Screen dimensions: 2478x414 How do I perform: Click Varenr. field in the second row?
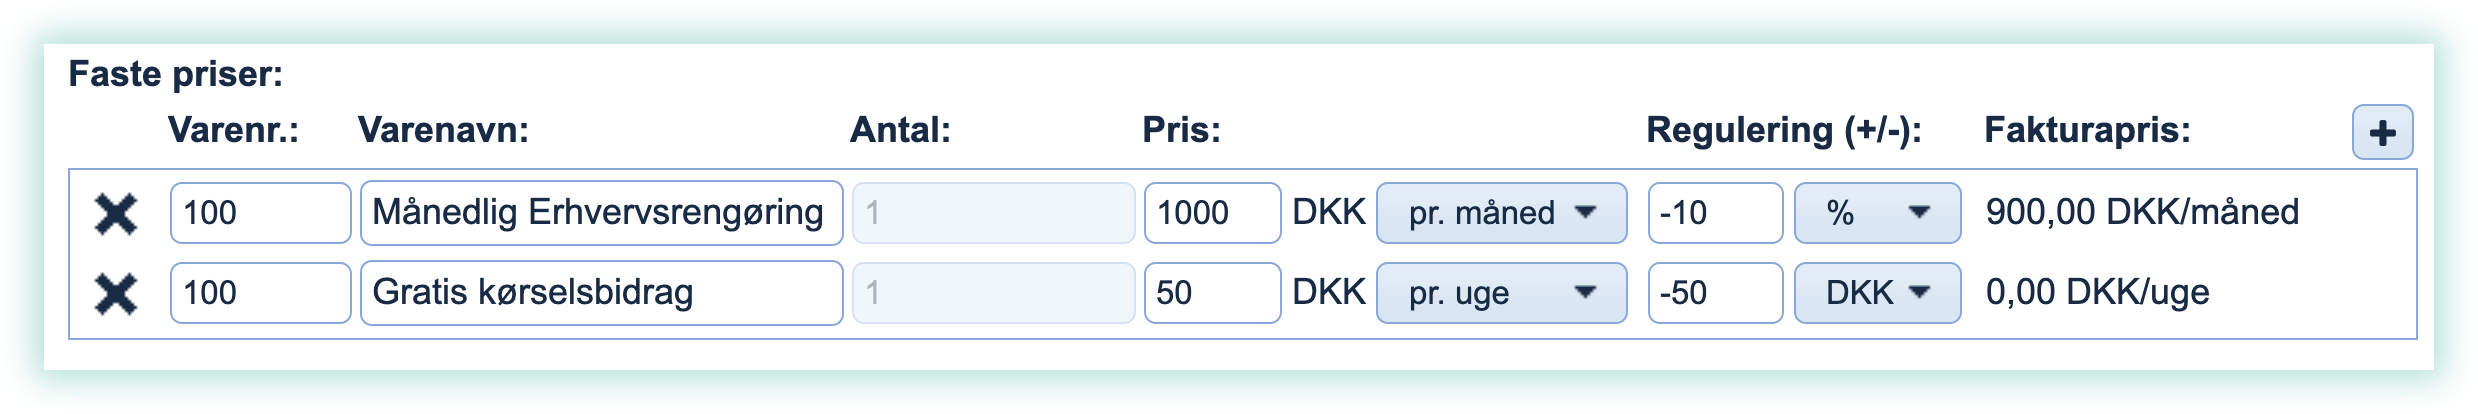point(260,293)
